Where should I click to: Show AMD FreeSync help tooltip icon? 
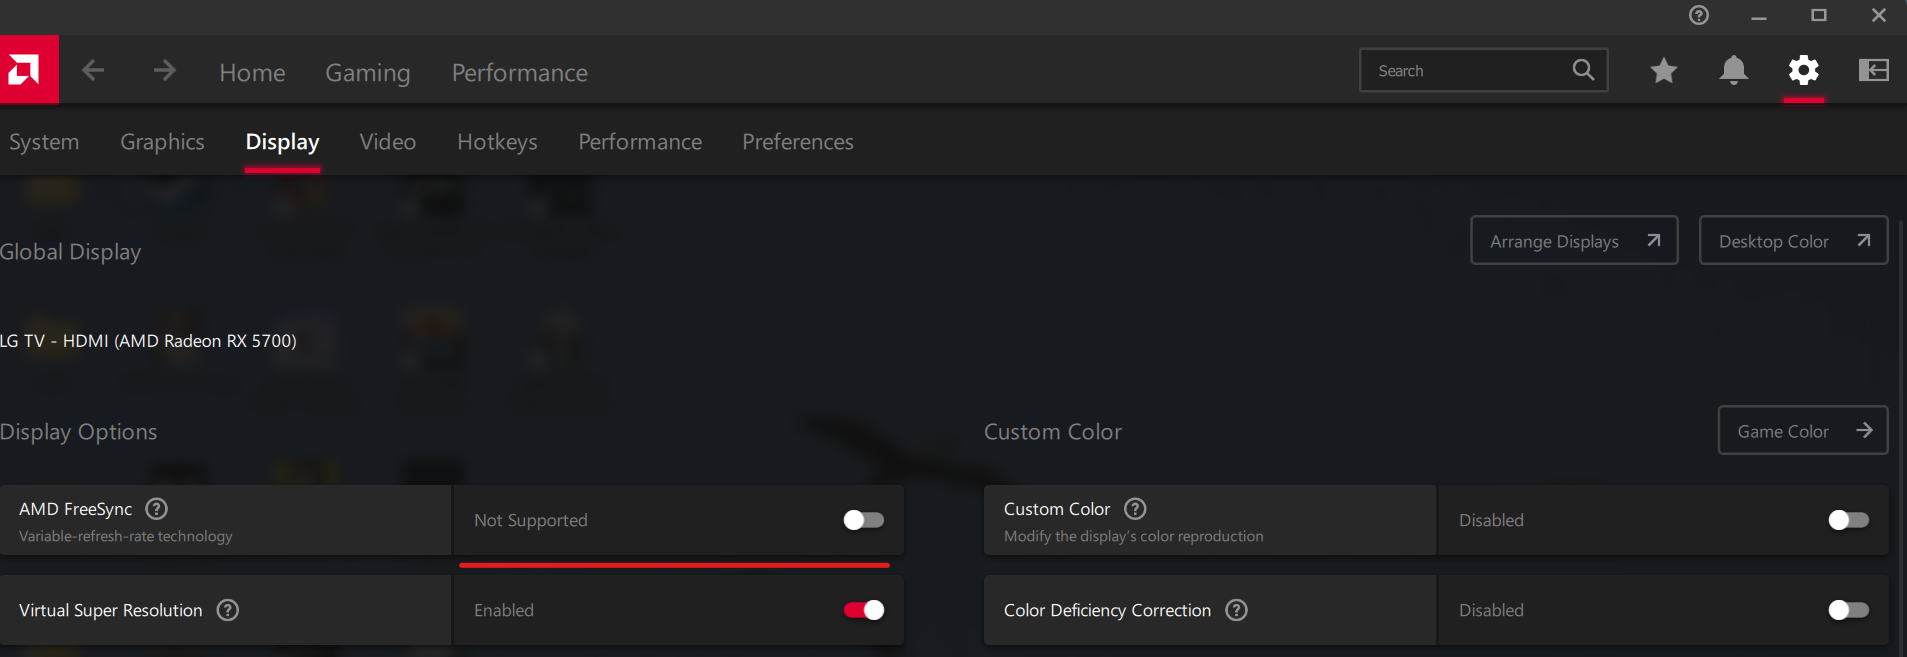[157, 509]
